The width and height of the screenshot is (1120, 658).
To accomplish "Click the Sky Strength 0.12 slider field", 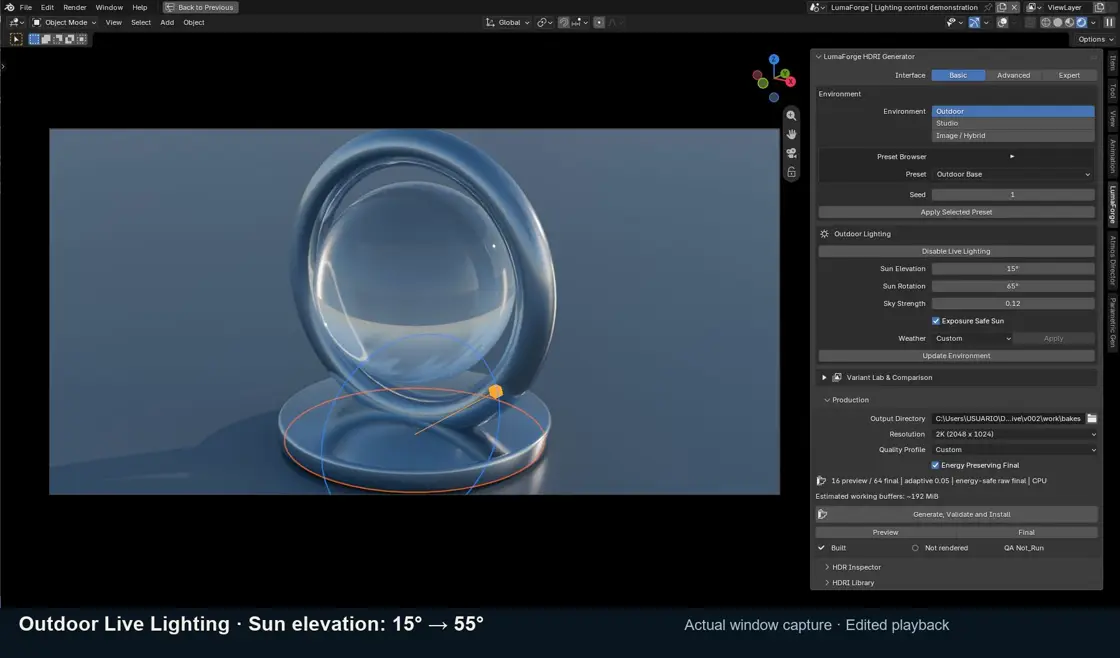I will [x=1013, y=304].
